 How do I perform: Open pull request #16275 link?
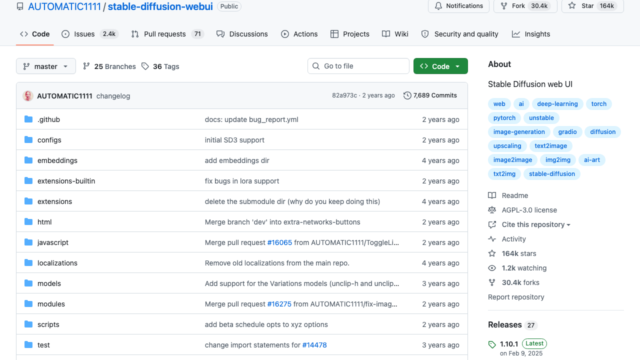coord(279,304)
